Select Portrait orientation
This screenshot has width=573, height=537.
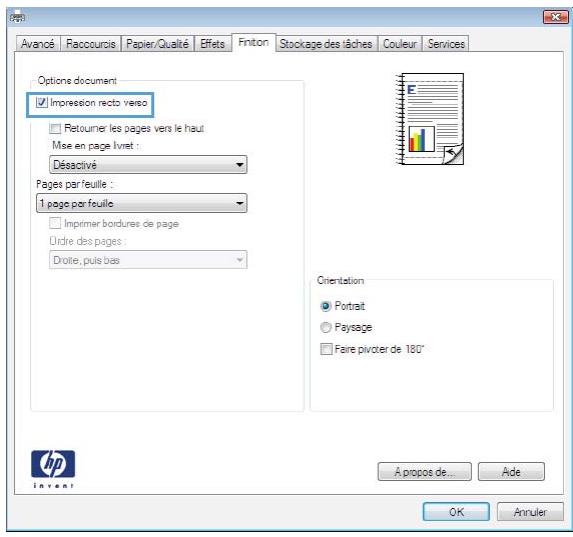coord(325,306)
